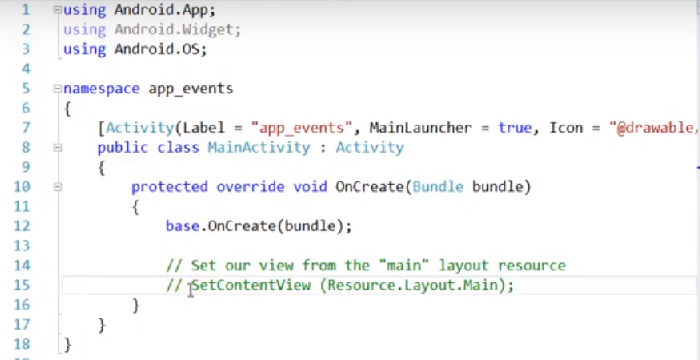
Task: Collapse the app_events namespace block
Action: click(57, 89)
